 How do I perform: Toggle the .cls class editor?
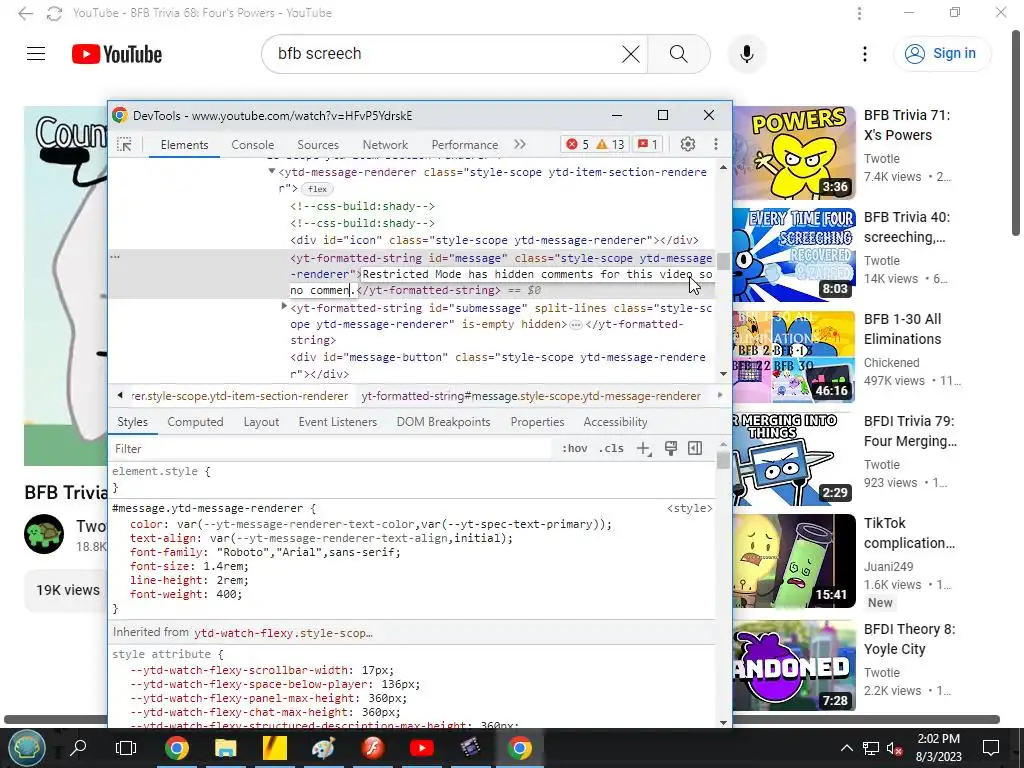click(611, 449)
